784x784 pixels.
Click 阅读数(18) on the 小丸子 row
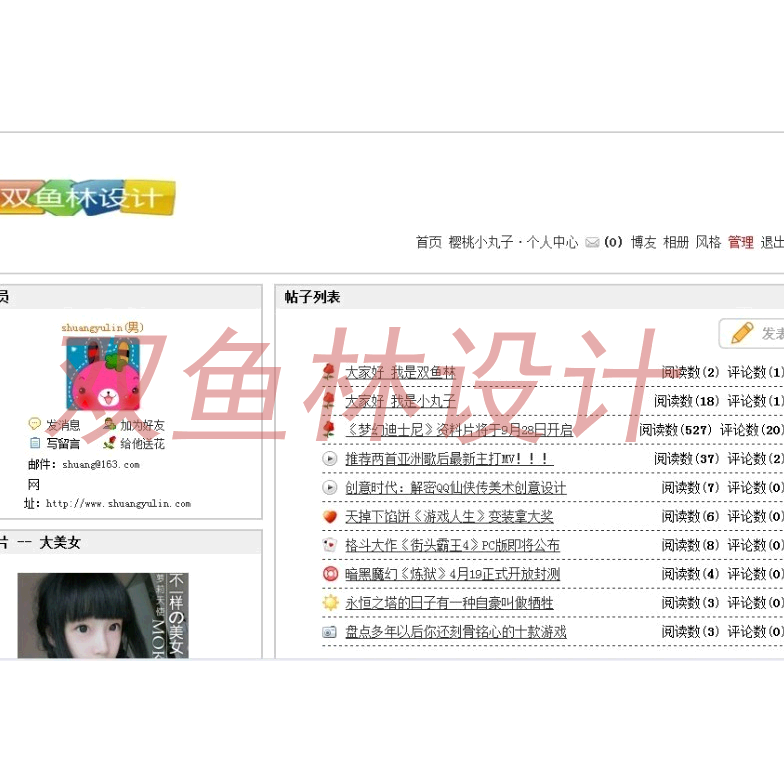[x=687, y=401]
